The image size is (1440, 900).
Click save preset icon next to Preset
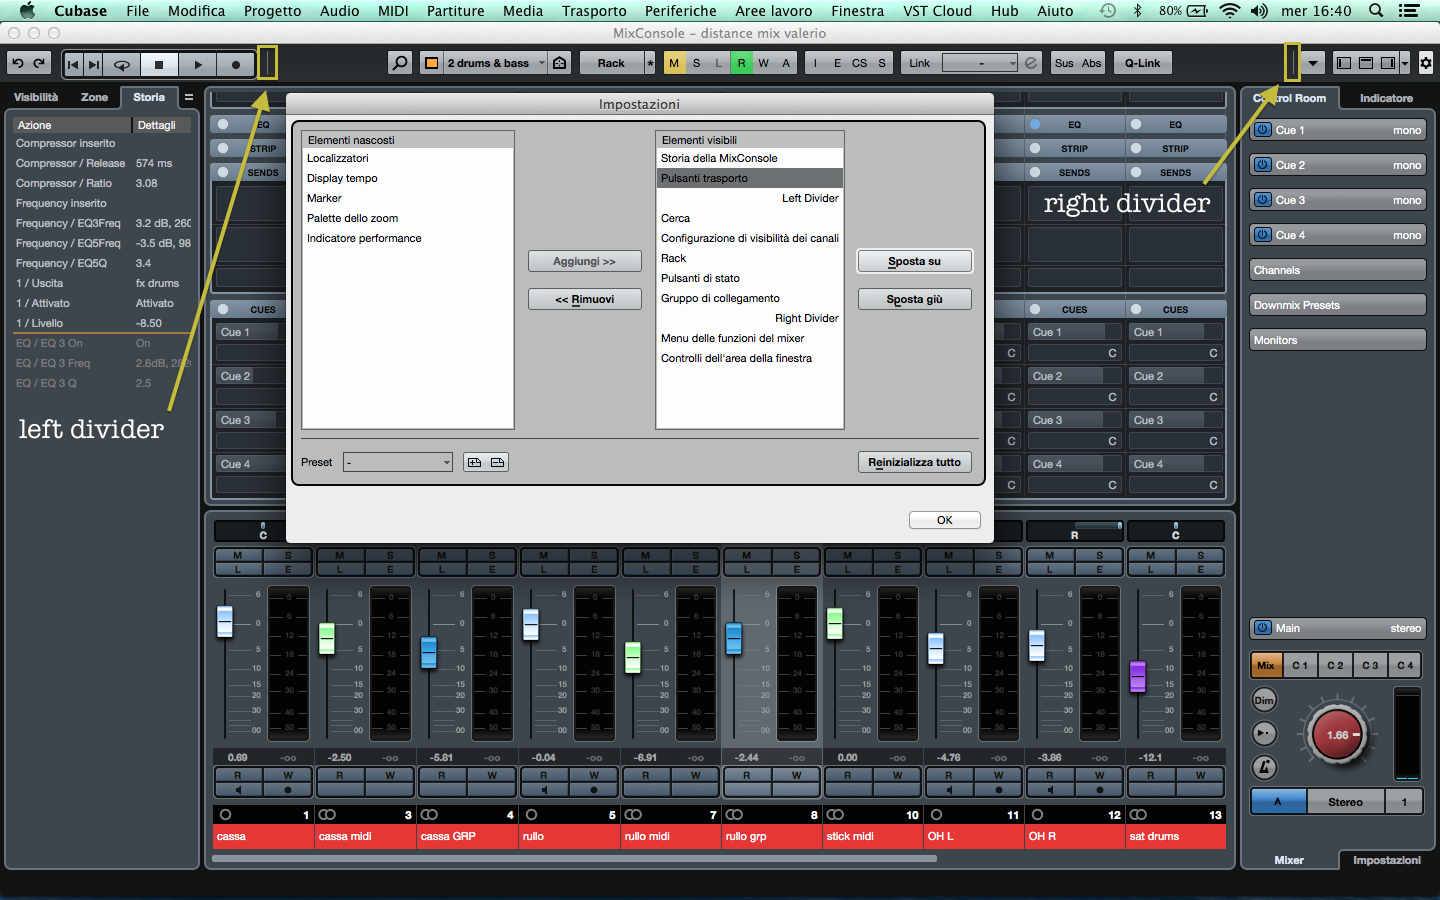click(474, 462)
